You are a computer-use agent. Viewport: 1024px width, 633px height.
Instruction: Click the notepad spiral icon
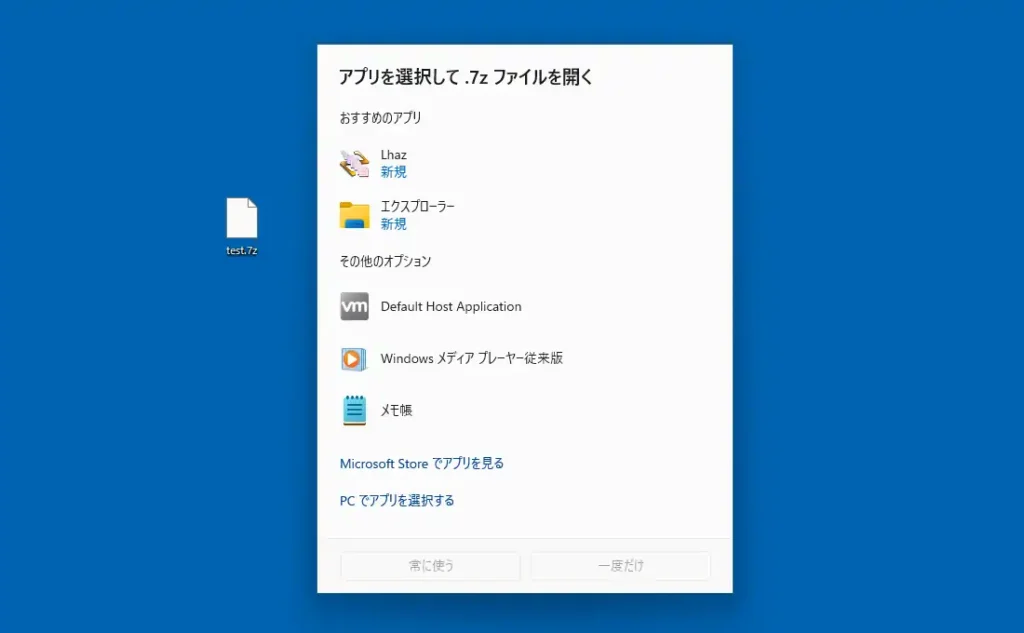click(x=353, y=410)
